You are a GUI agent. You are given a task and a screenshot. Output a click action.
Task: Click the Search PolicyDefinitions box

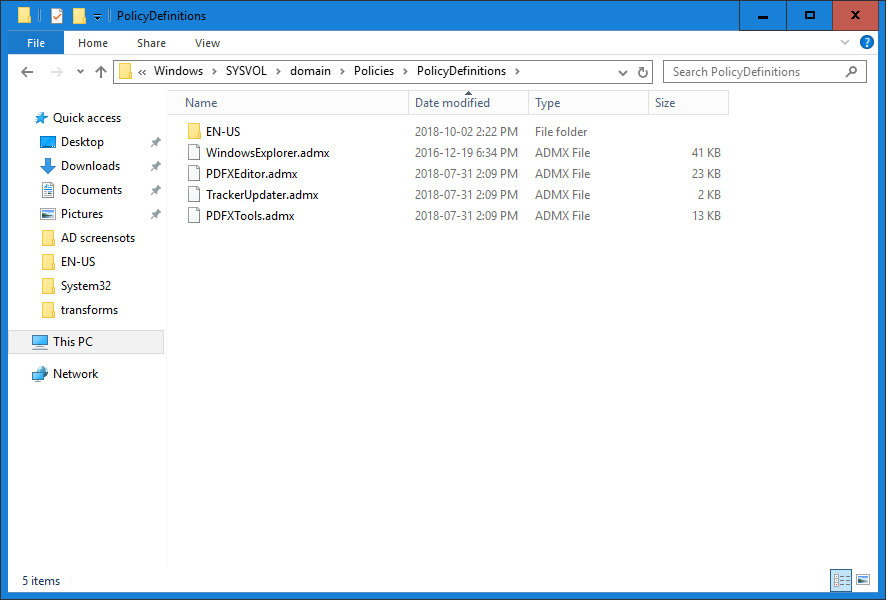point(756,72)
